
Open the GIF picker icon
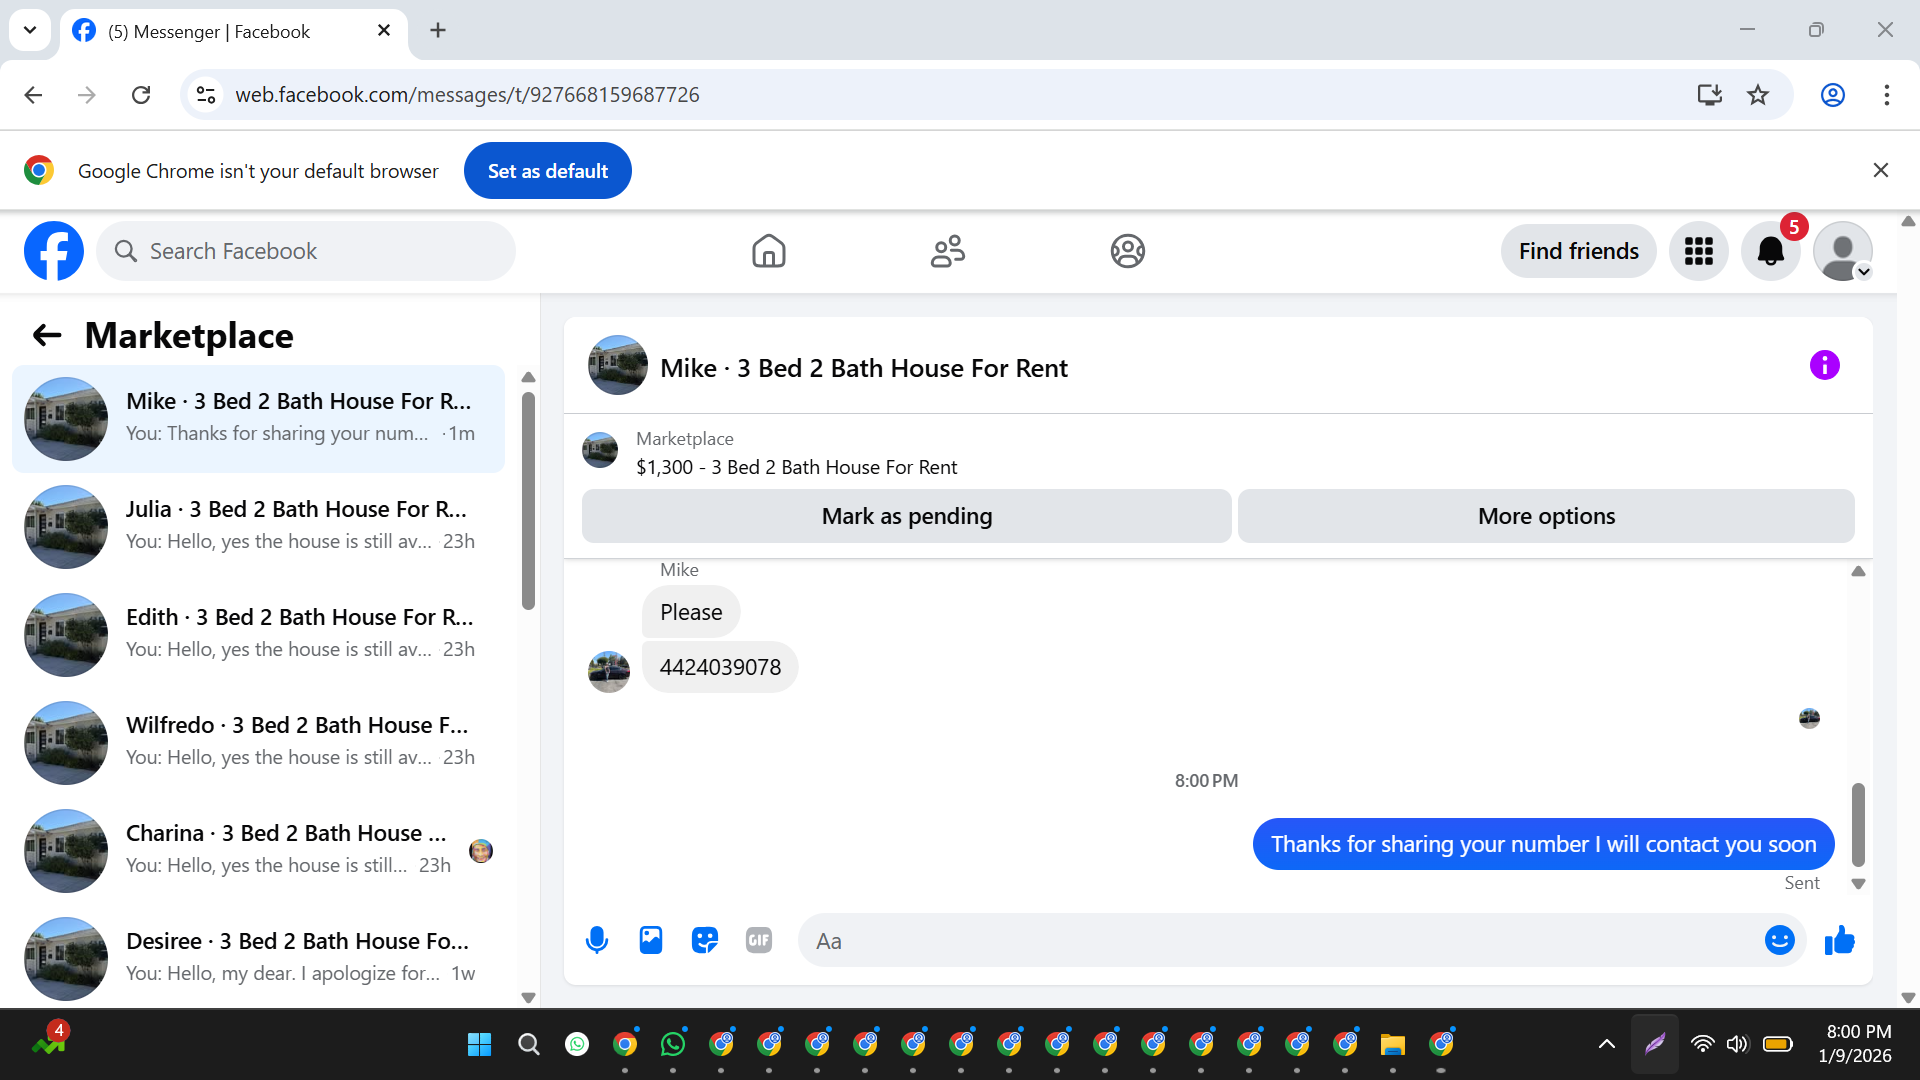tap(759, 940)
